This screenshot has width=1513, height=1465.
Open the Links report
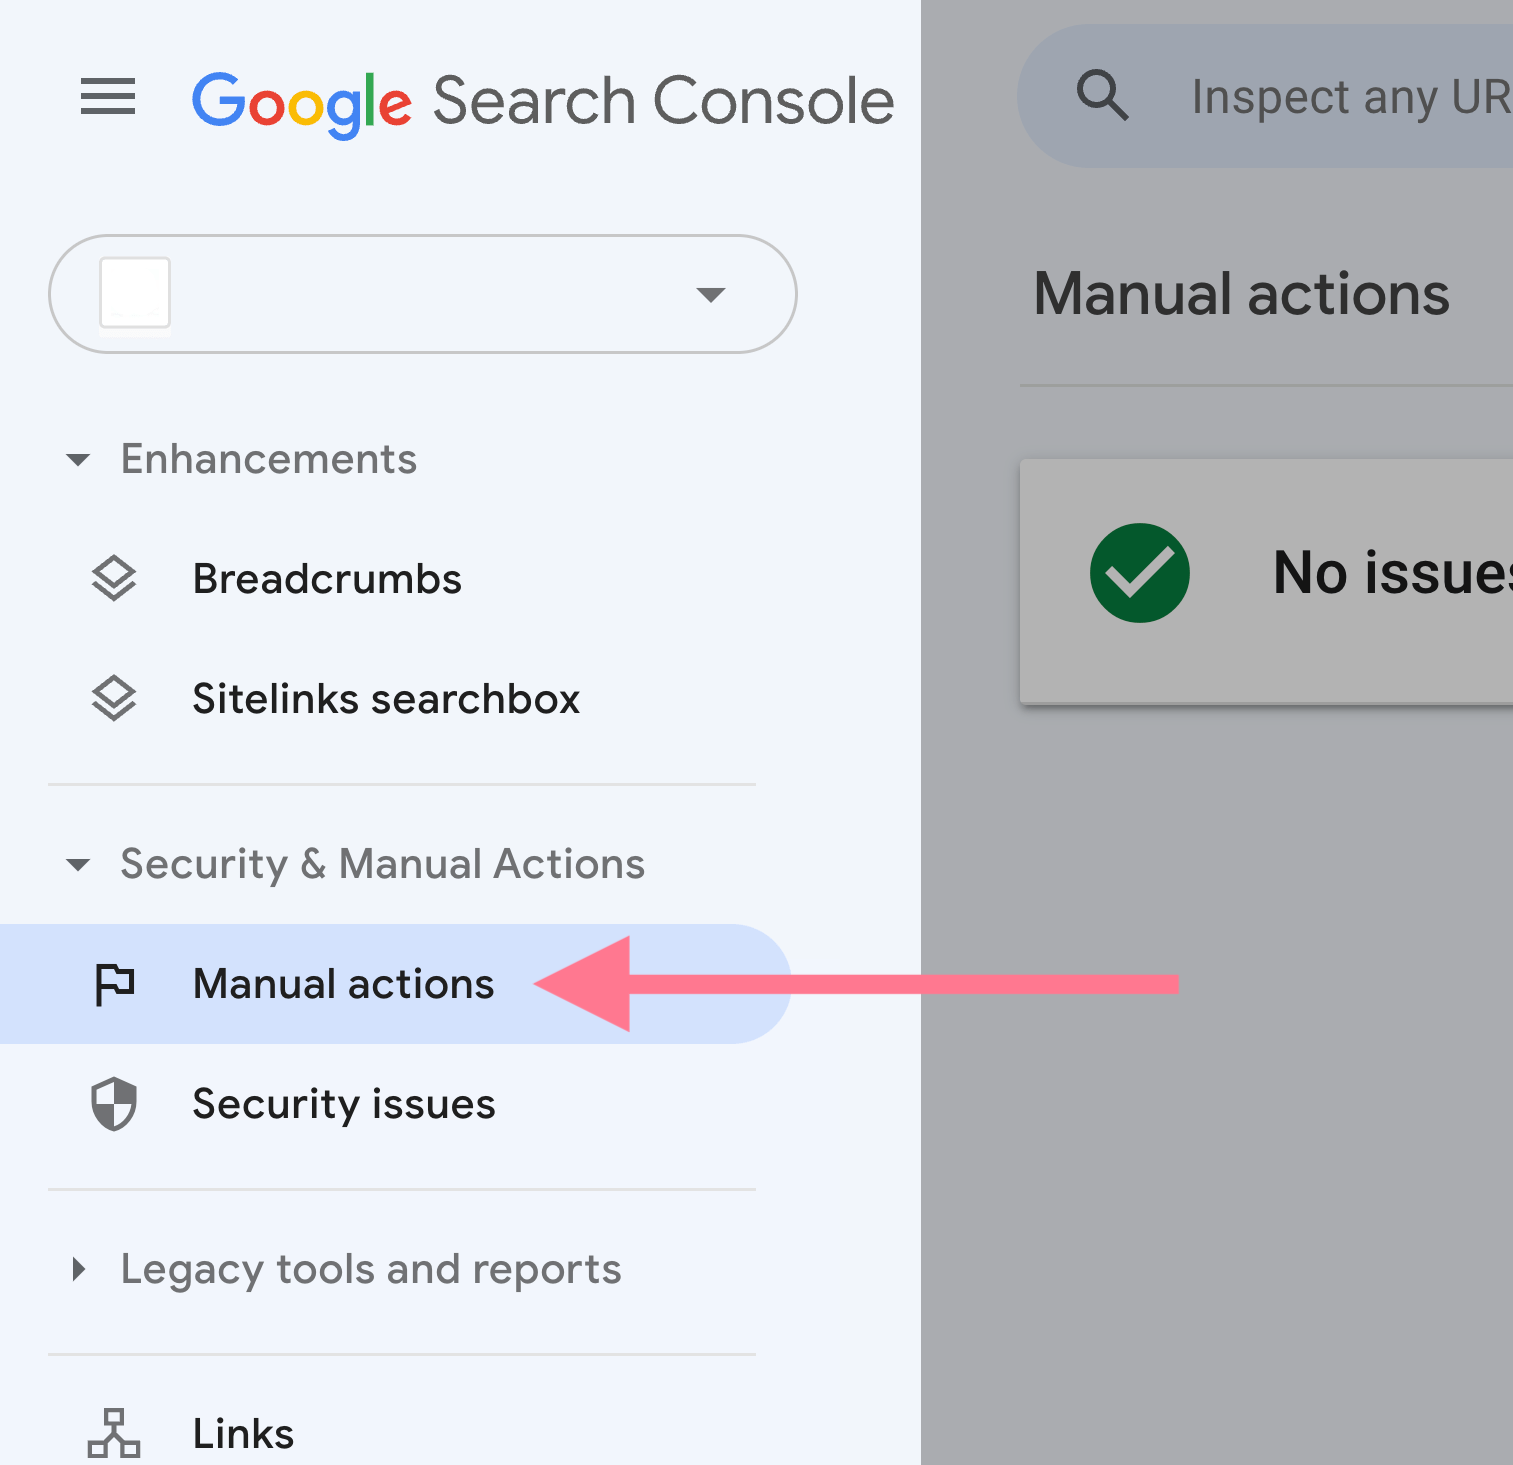[x=242, y=1432]
